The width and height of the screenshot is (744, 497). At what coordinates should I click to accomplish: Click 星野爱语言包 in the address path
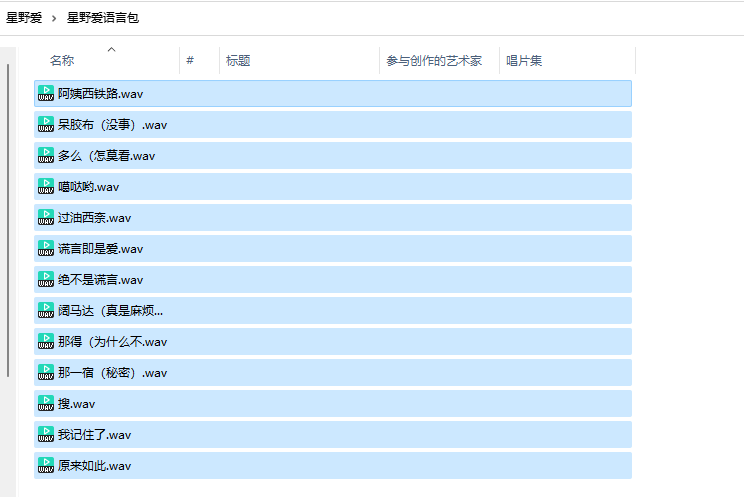click(103, 18)
